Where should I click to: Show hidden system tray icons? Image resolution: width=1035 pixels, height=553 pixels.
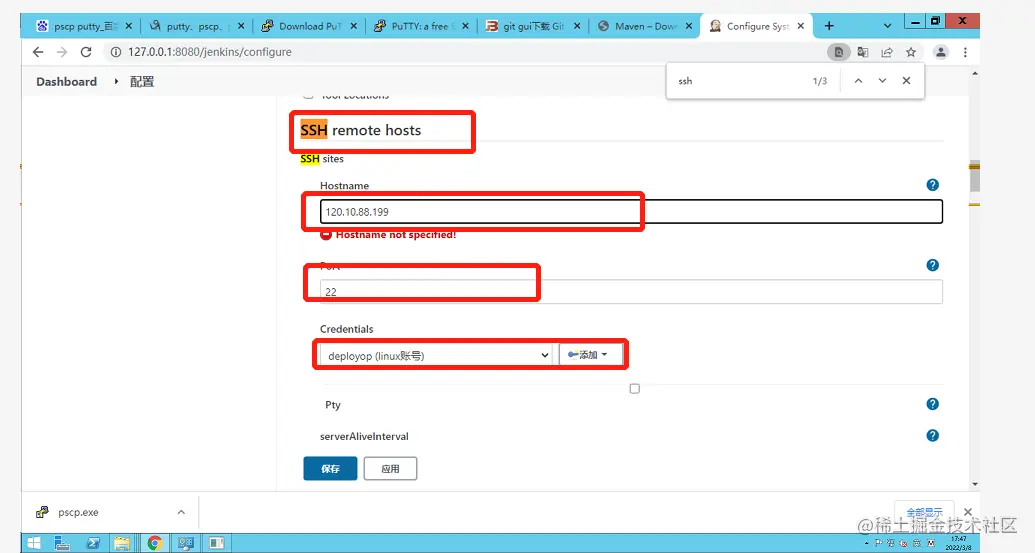tap(867, 543)
